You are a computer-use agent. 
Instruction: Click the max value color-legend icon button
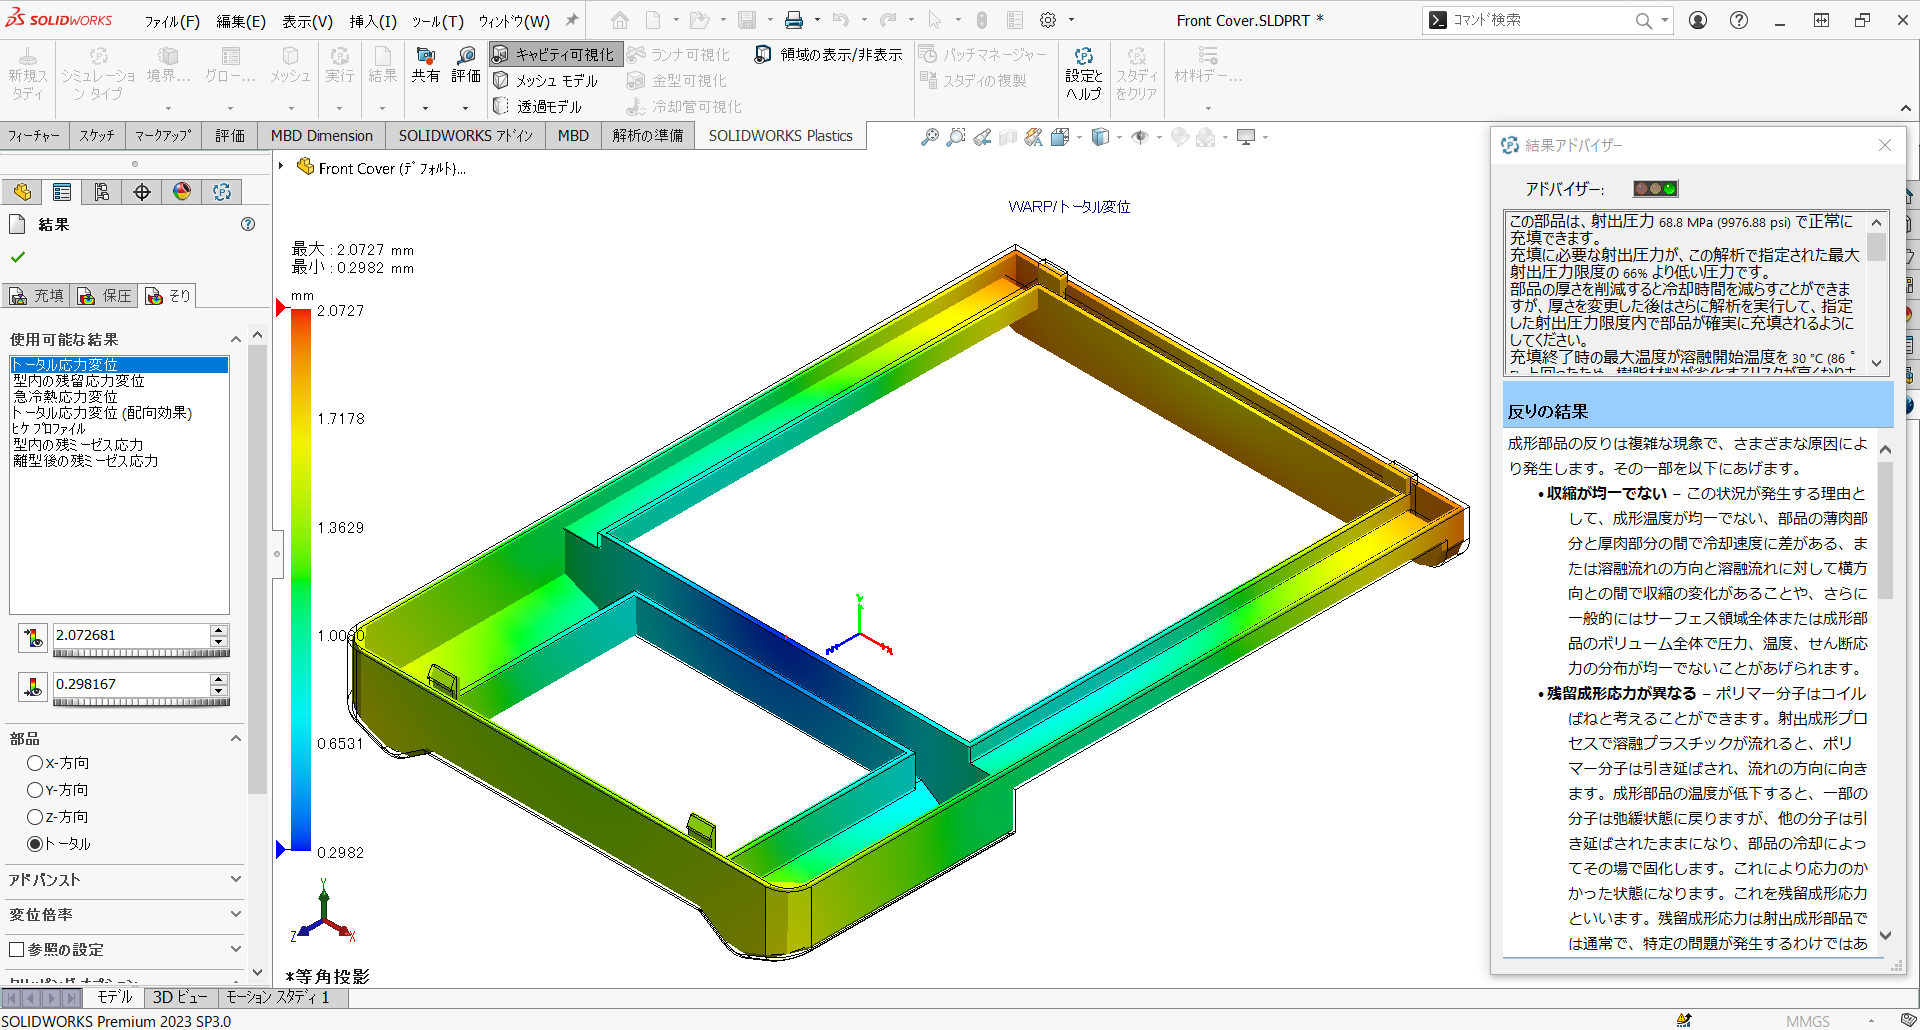coord(33,637)
